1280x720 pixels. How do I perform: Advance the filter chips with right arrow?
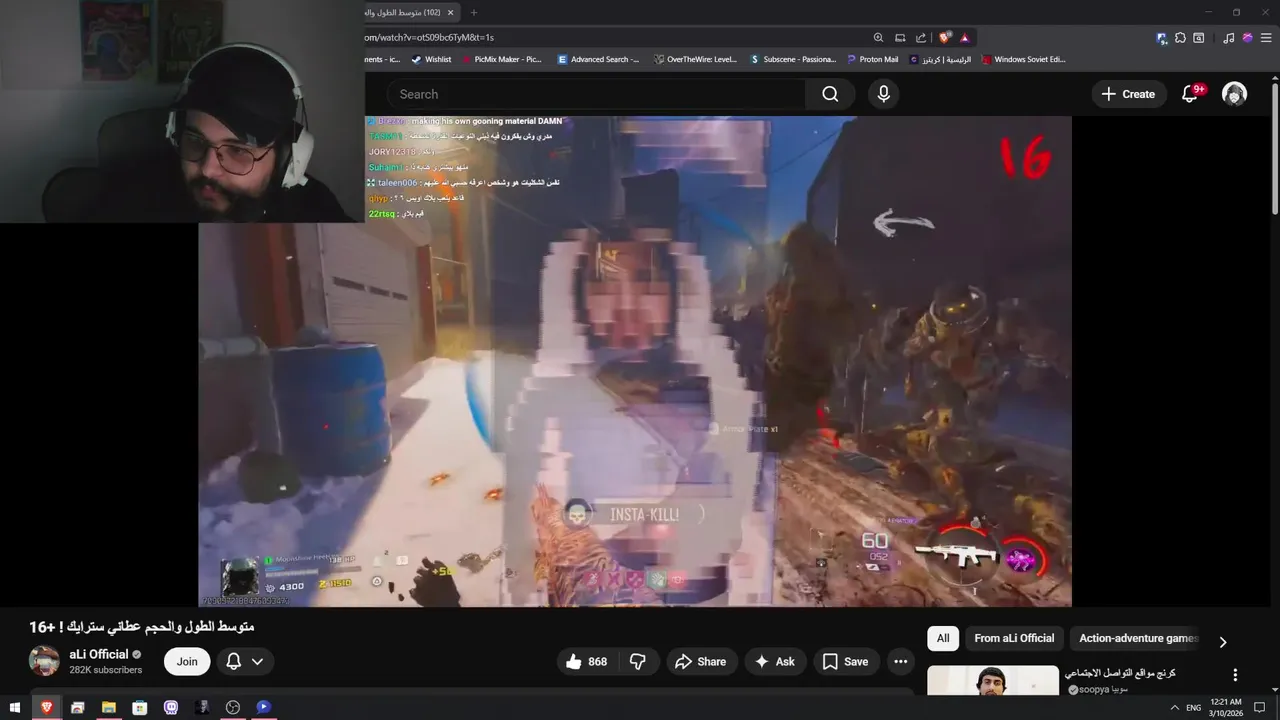tap(1222, 642)
